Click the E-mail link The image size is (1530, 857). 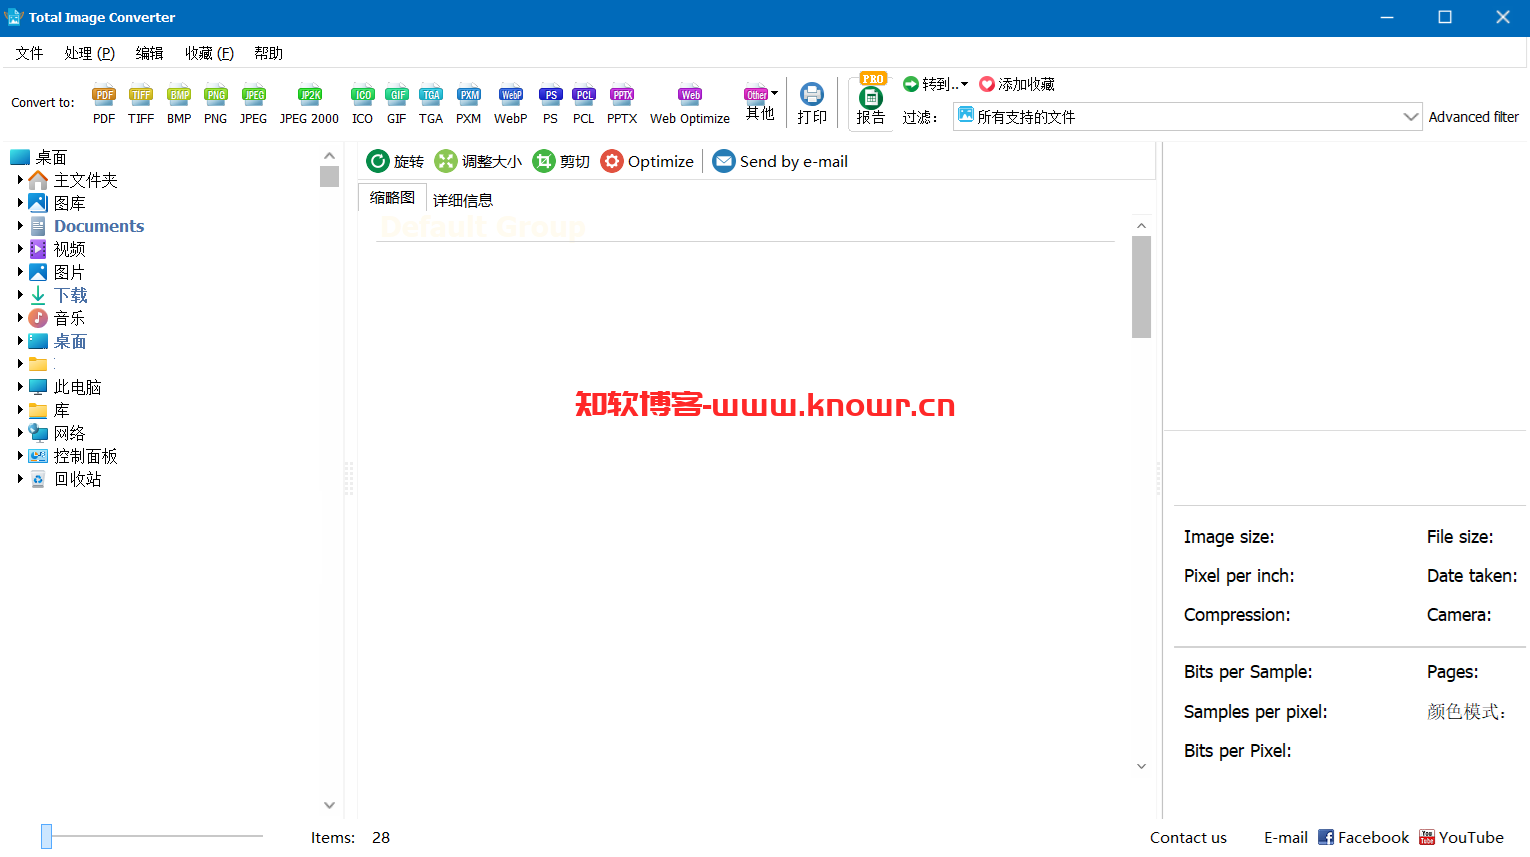1286,838
